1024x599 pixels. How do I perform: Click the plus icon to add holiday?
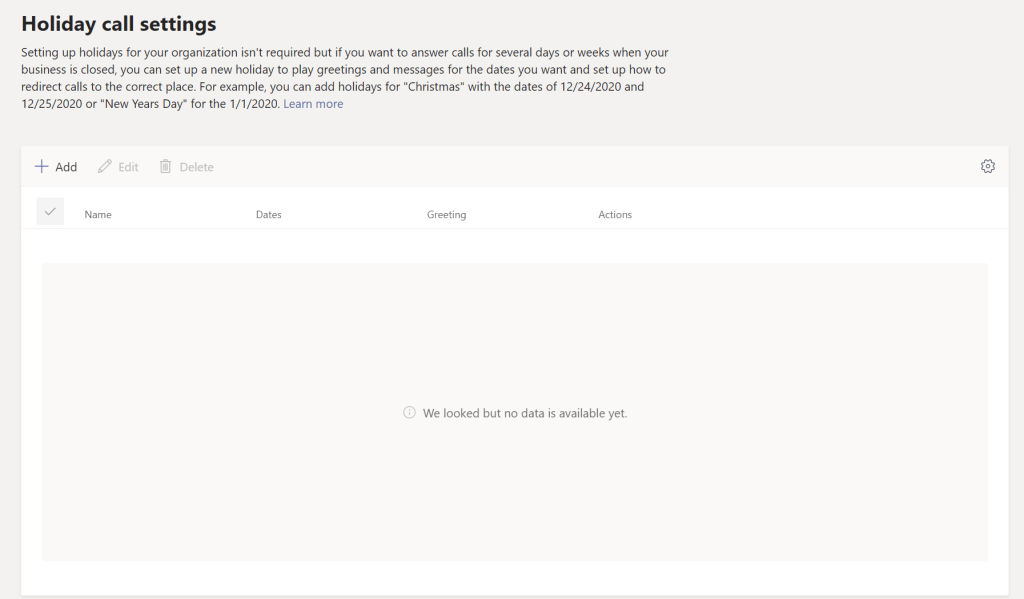click(x=41, y=167)
